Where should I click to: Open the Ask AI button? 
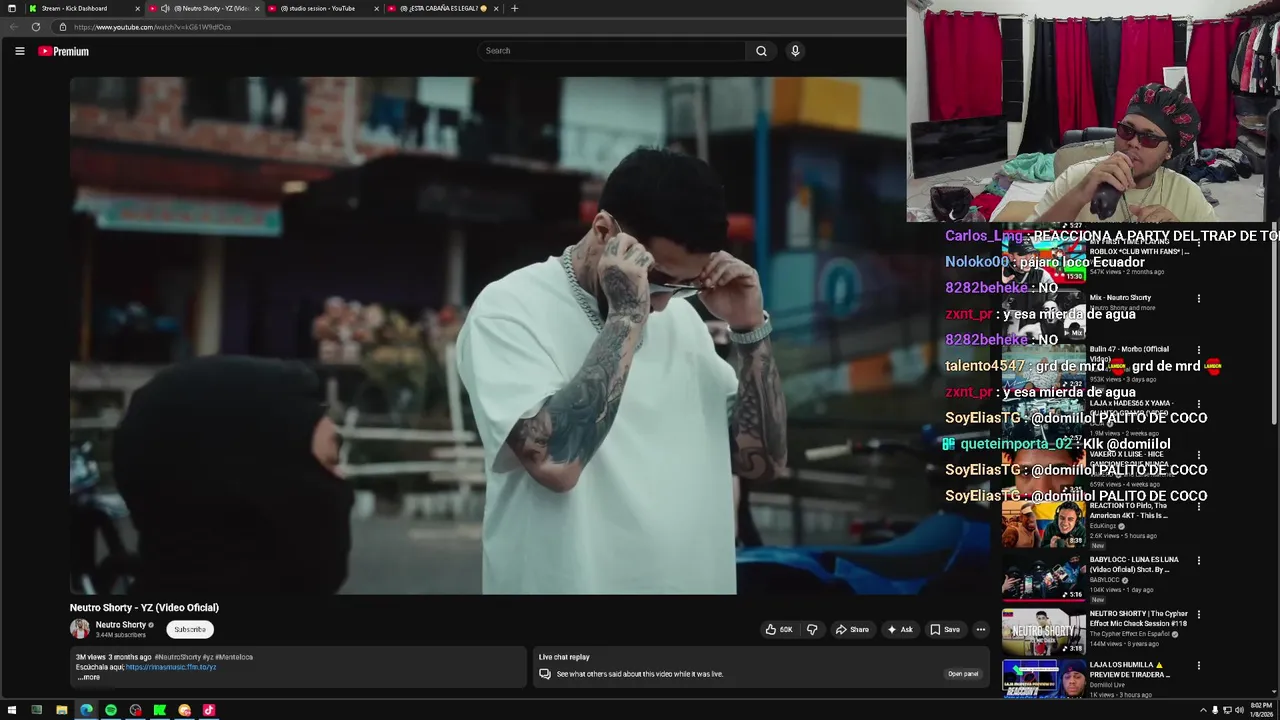point(899,629)
